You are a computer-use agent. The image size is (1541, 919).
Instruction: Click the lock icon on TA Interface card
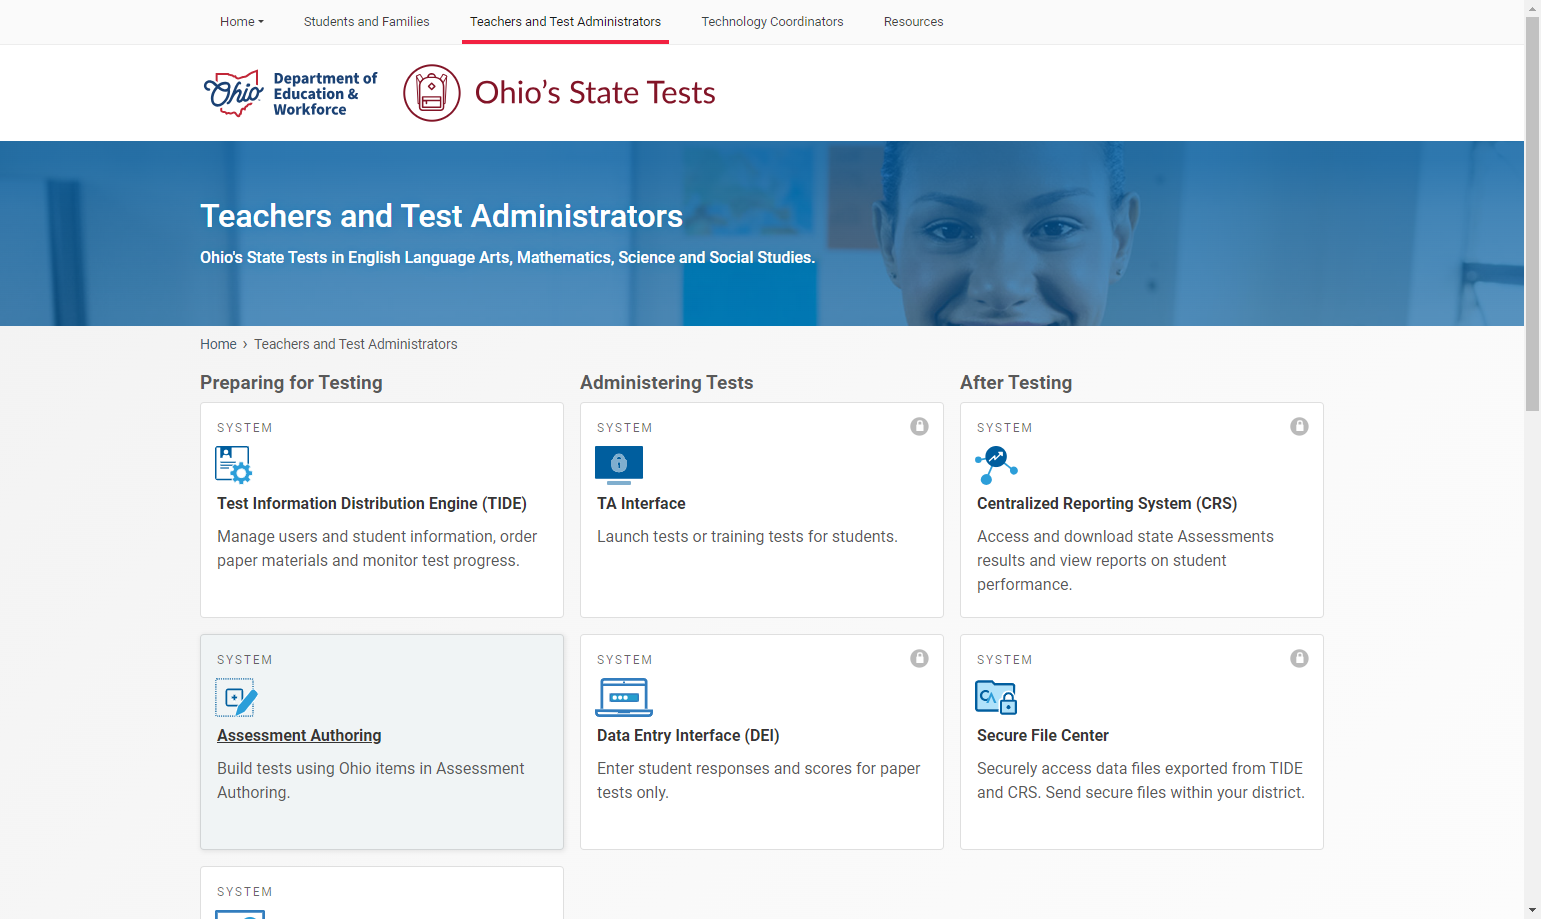[919, 427]
